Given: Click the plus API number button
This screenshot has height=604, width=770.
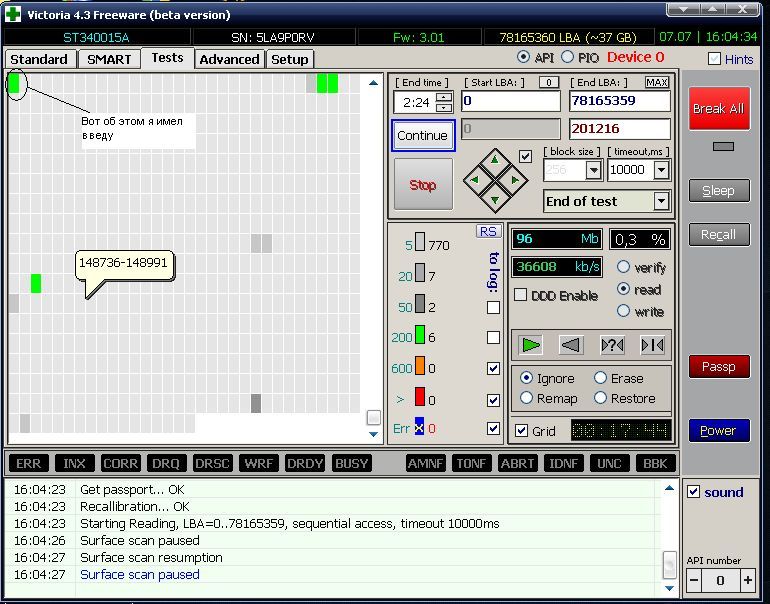Looking at the screenshot, I should click(747, 580).
